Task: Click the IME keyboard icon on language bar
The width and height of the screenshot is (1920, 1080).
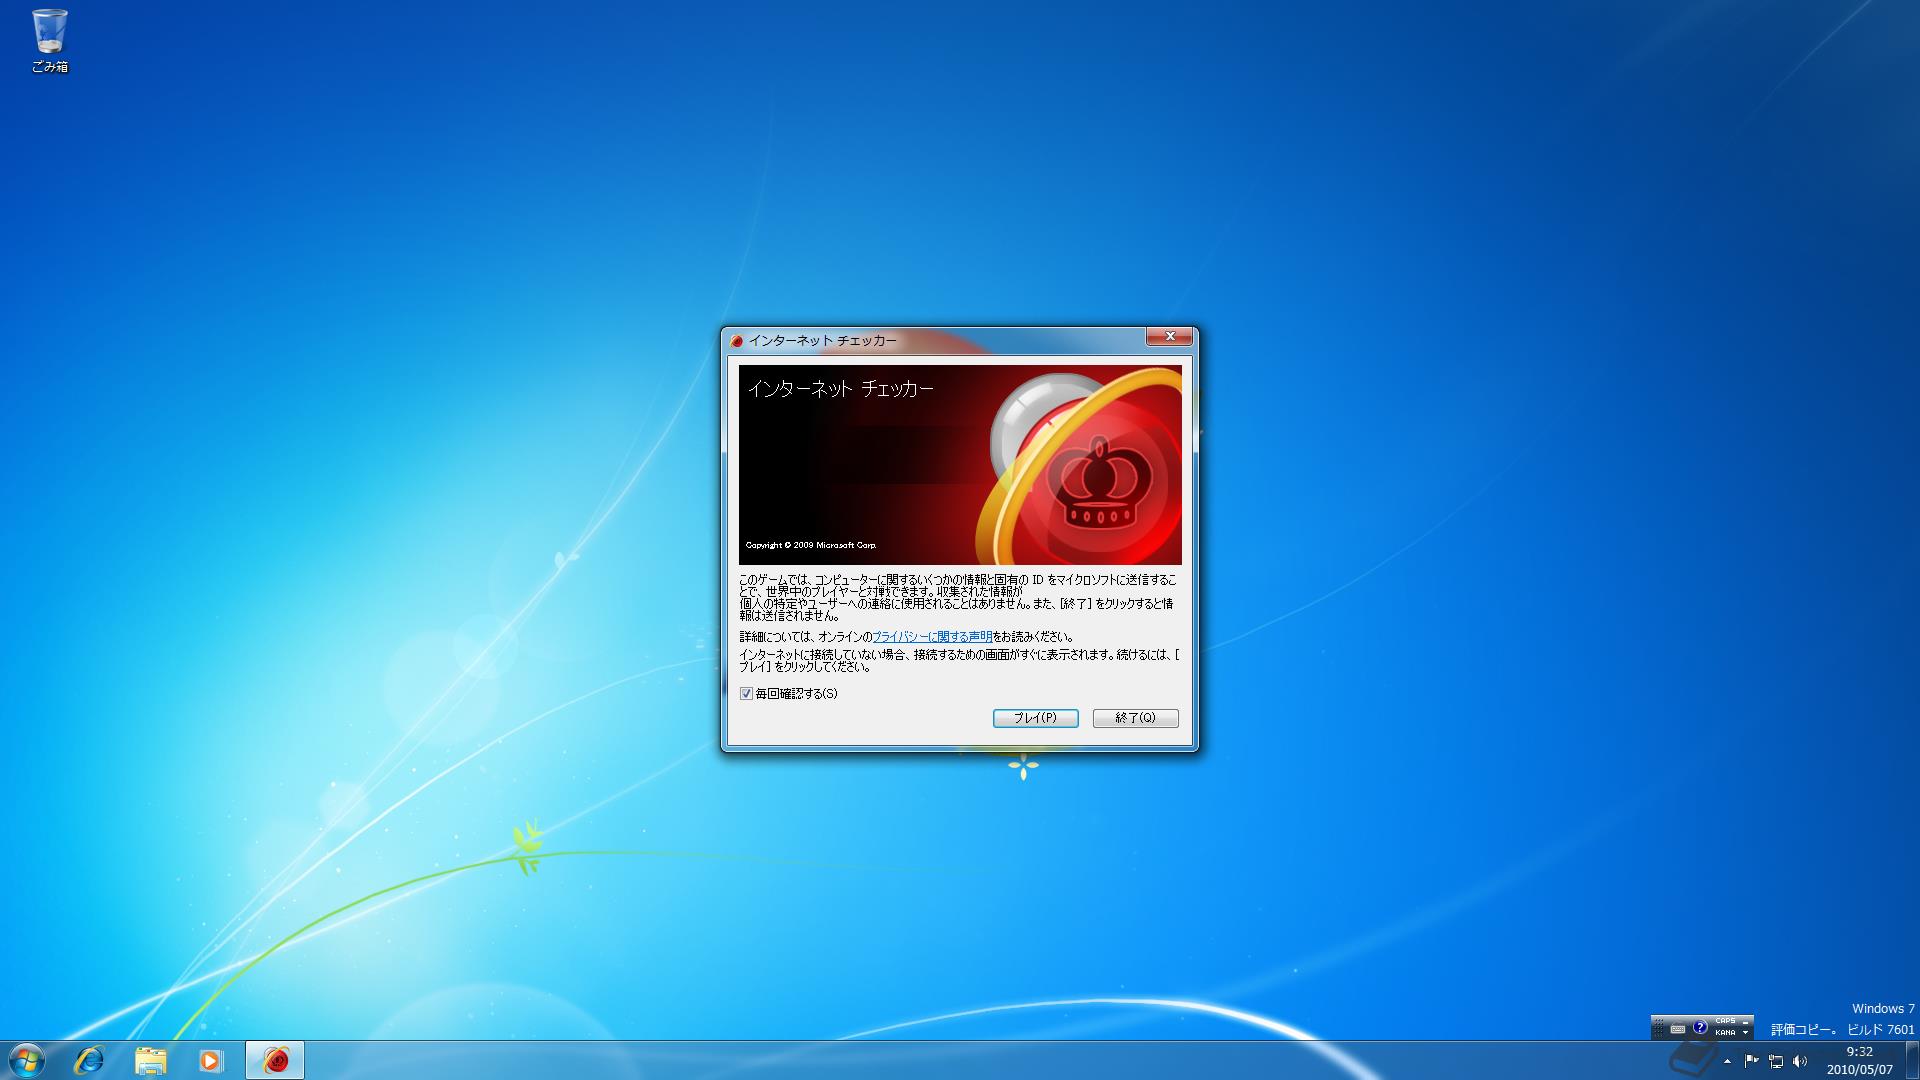Action: 1678,1028
